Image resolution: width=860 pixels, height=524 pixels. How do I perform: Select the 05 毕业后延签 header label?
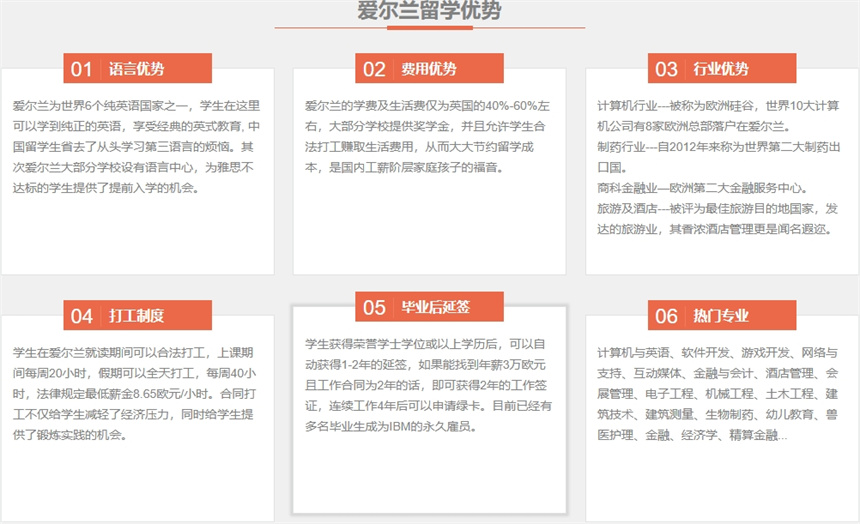(x=429, y=306)
